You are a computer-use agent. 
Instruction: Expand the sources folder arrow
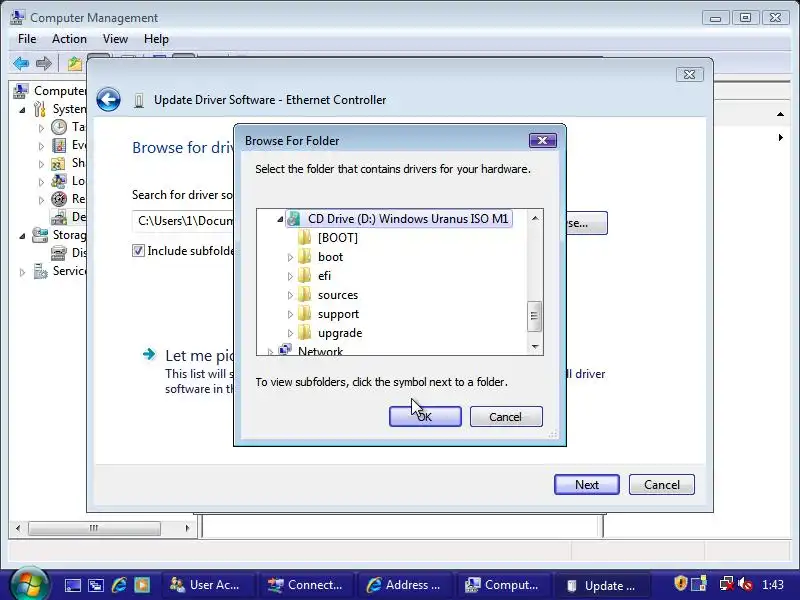[x=290, y=295]
